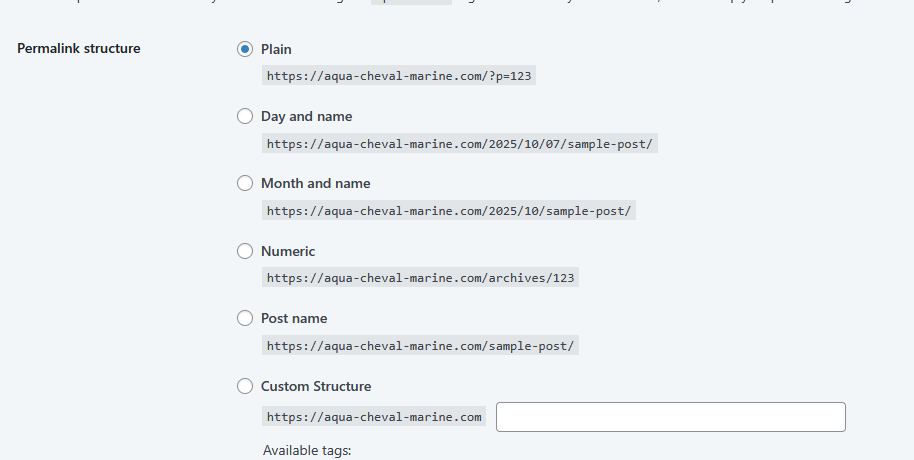Click the "Plain" option label text
This screenshot has height=460, width=914.
(x=276, y=49)
